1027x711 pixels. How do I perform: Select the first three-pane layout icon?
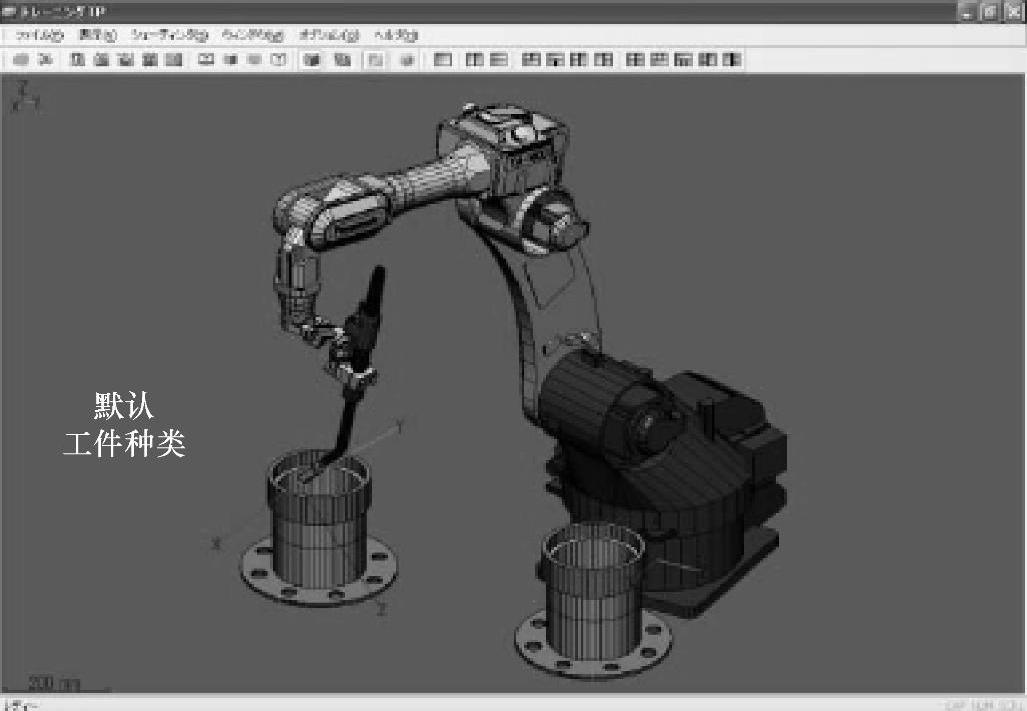click(x=531, y=60)
